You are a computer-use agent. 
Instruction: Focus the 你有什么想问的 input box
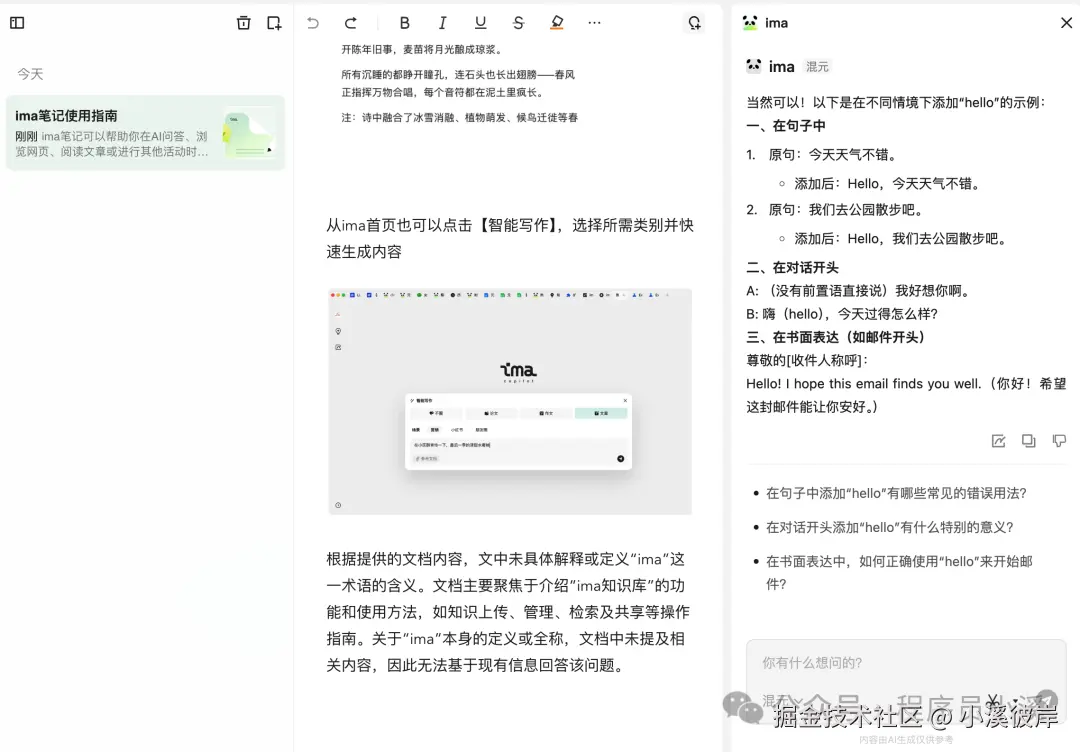click(906, 663)
